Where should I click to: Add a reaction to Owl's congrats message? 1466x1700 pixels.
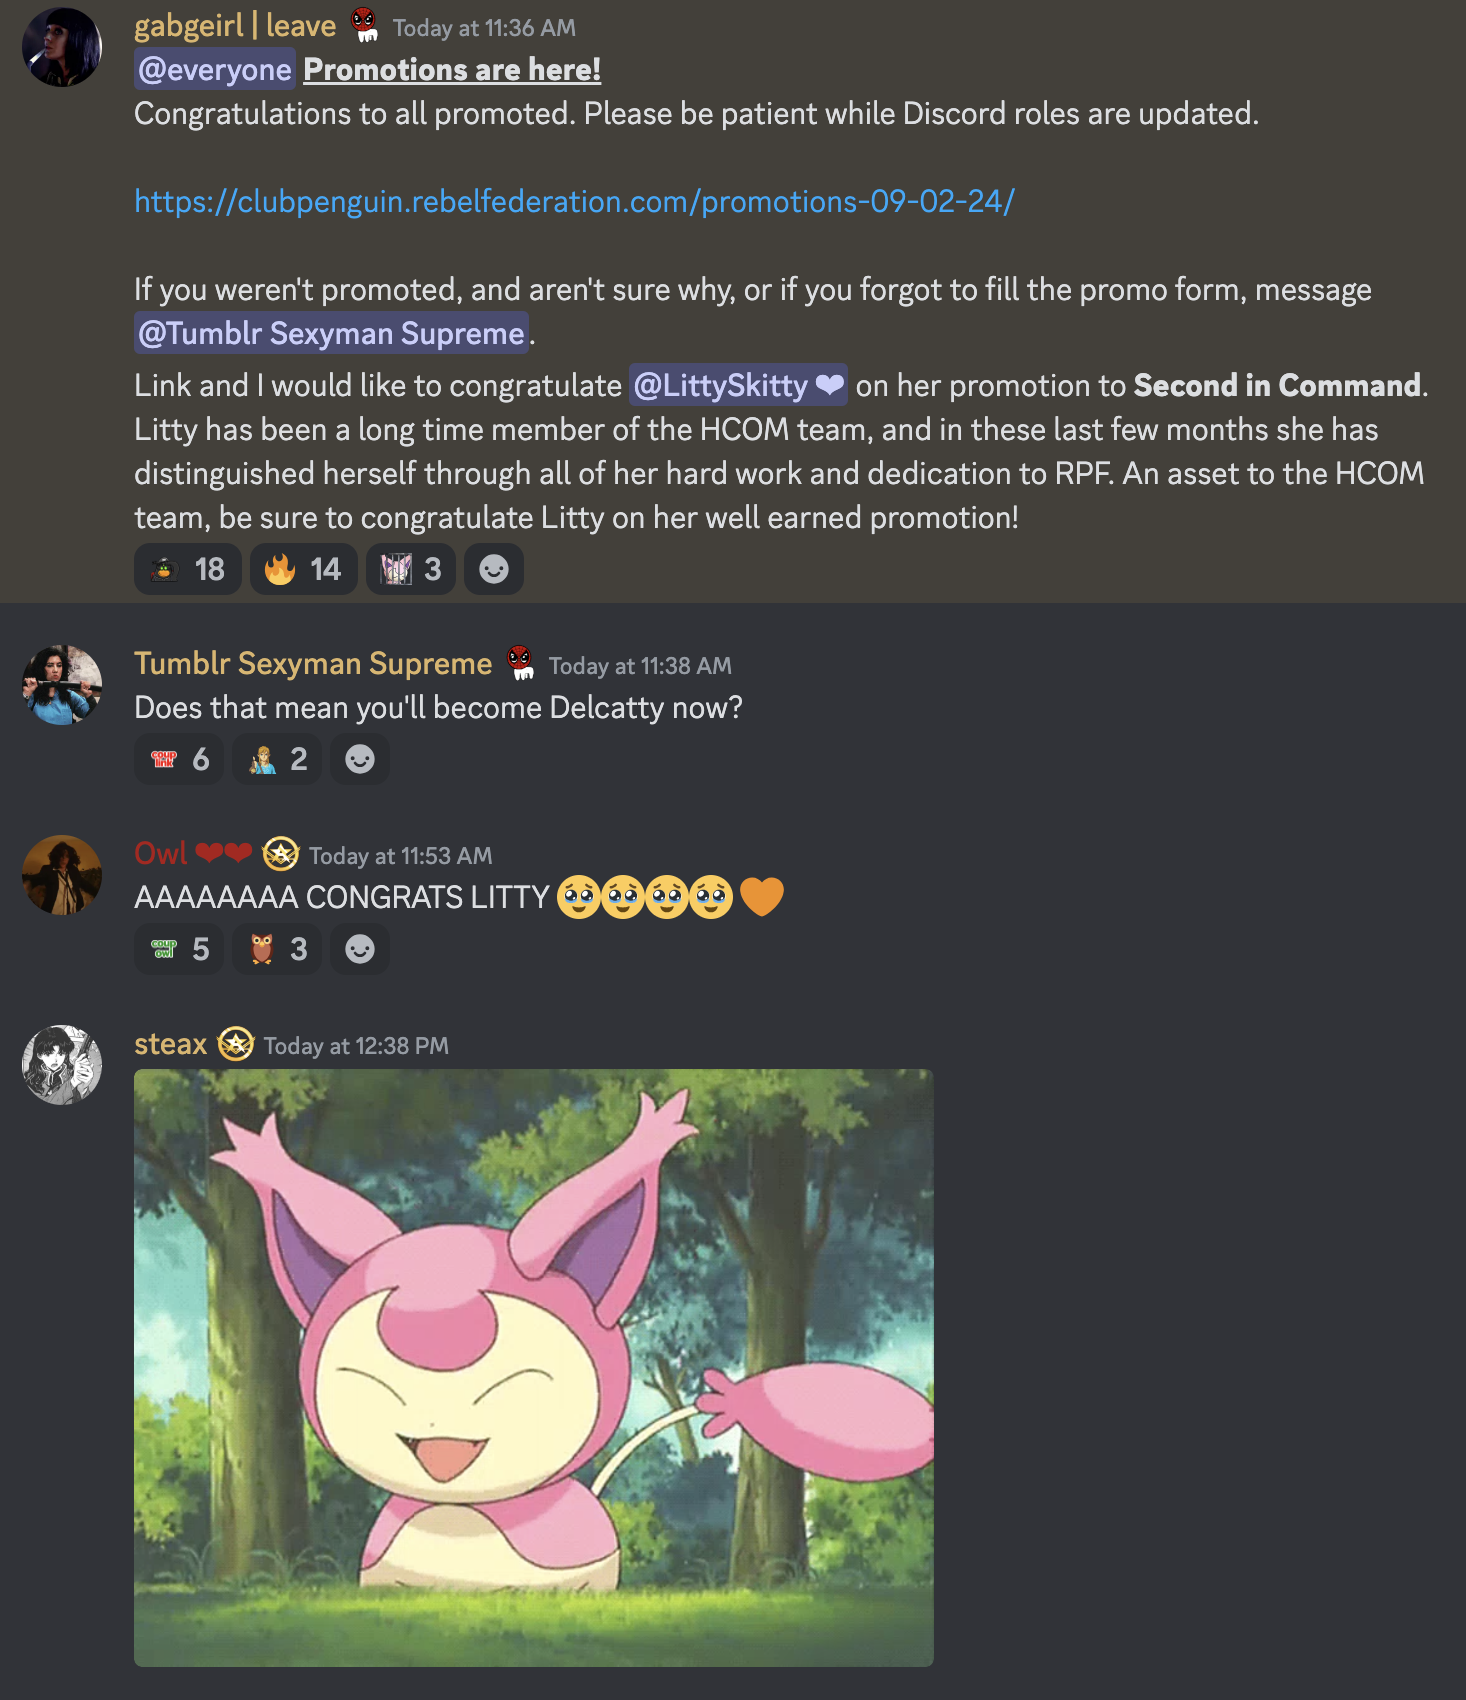(360, 949)
